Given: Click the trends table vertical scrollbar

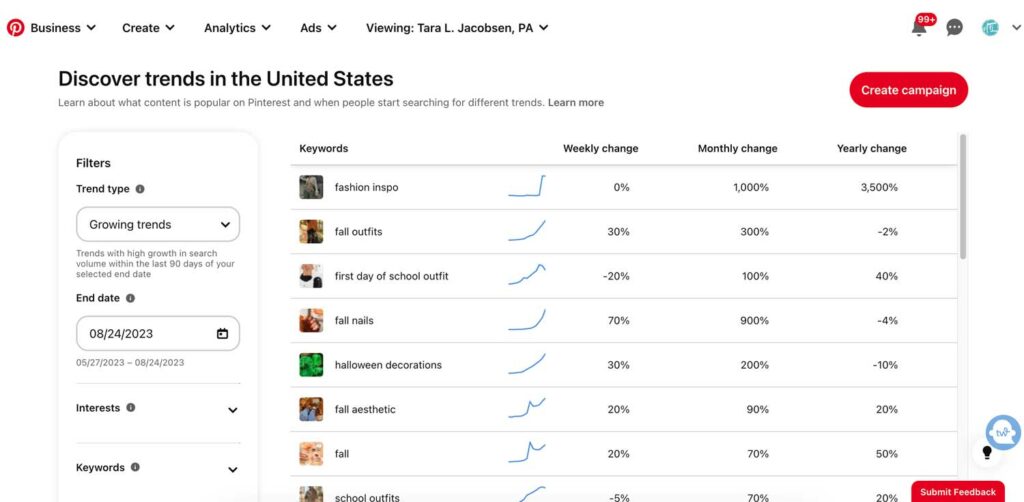Looking at the screenshot, I should 963,196.
